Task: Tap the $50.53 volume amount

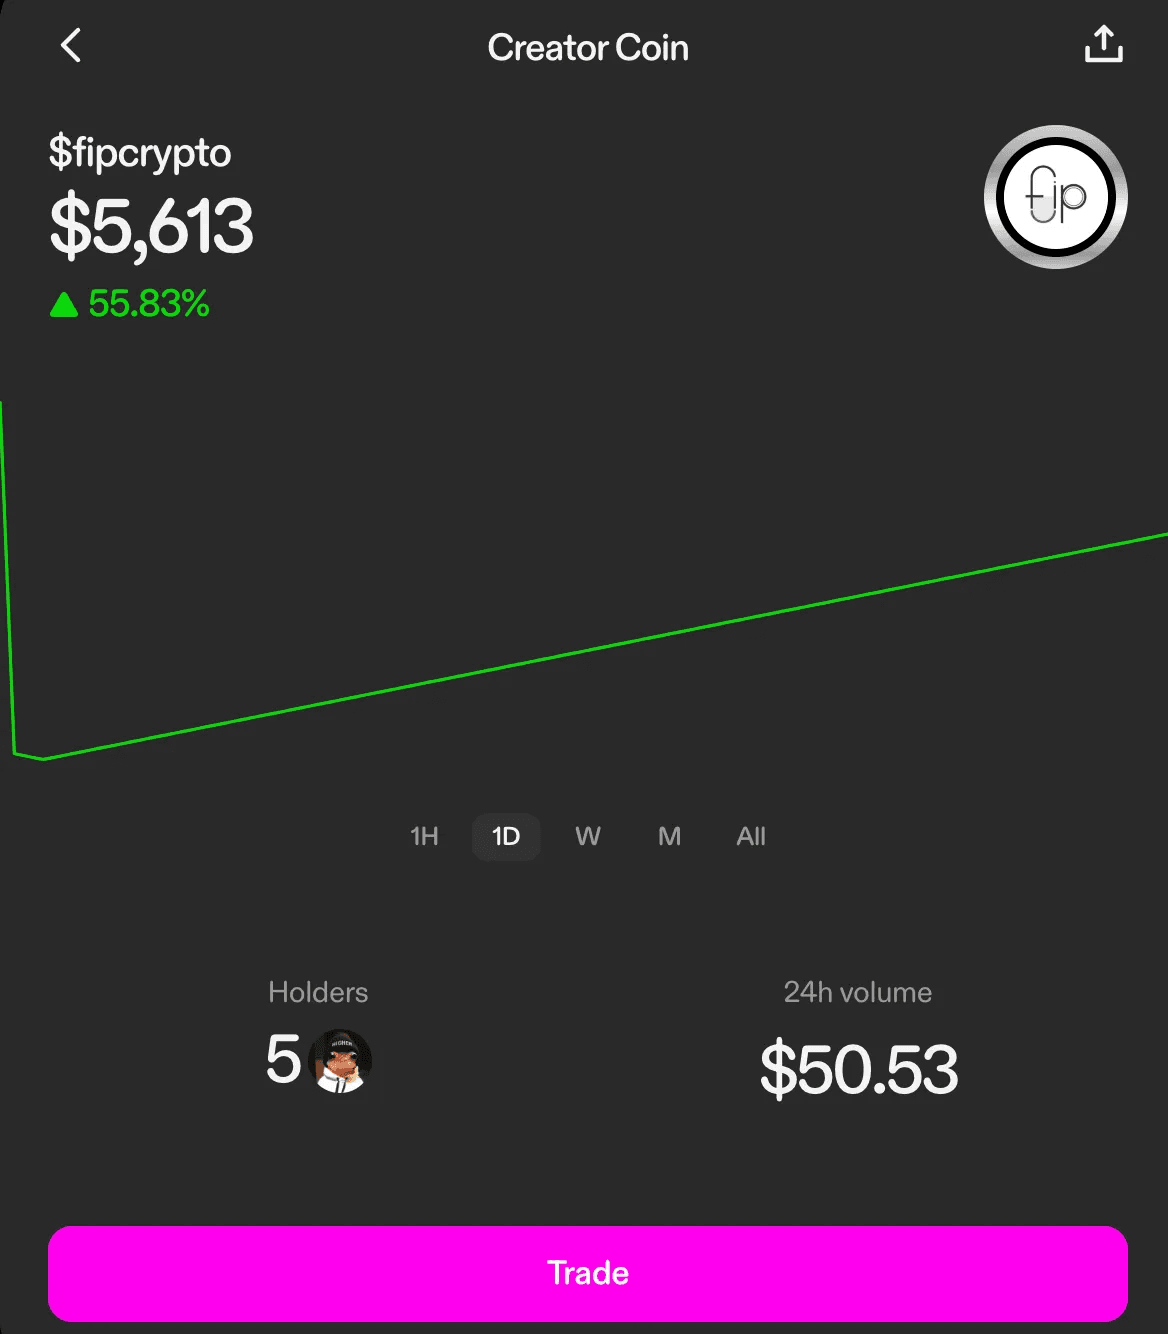Action: 859,1069
